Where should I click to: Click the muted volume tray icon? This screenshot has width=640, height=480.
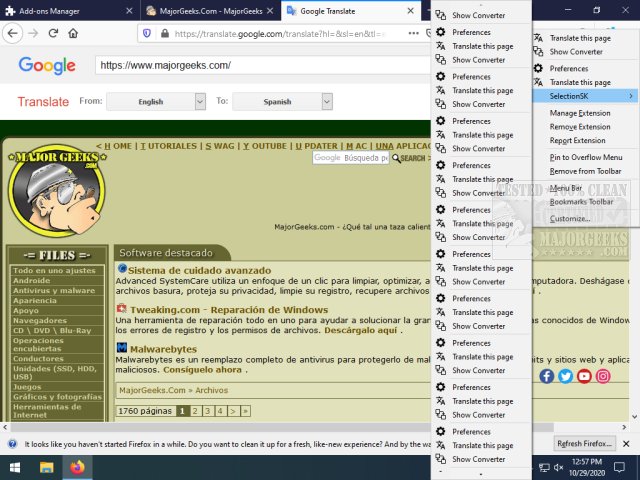559,467
